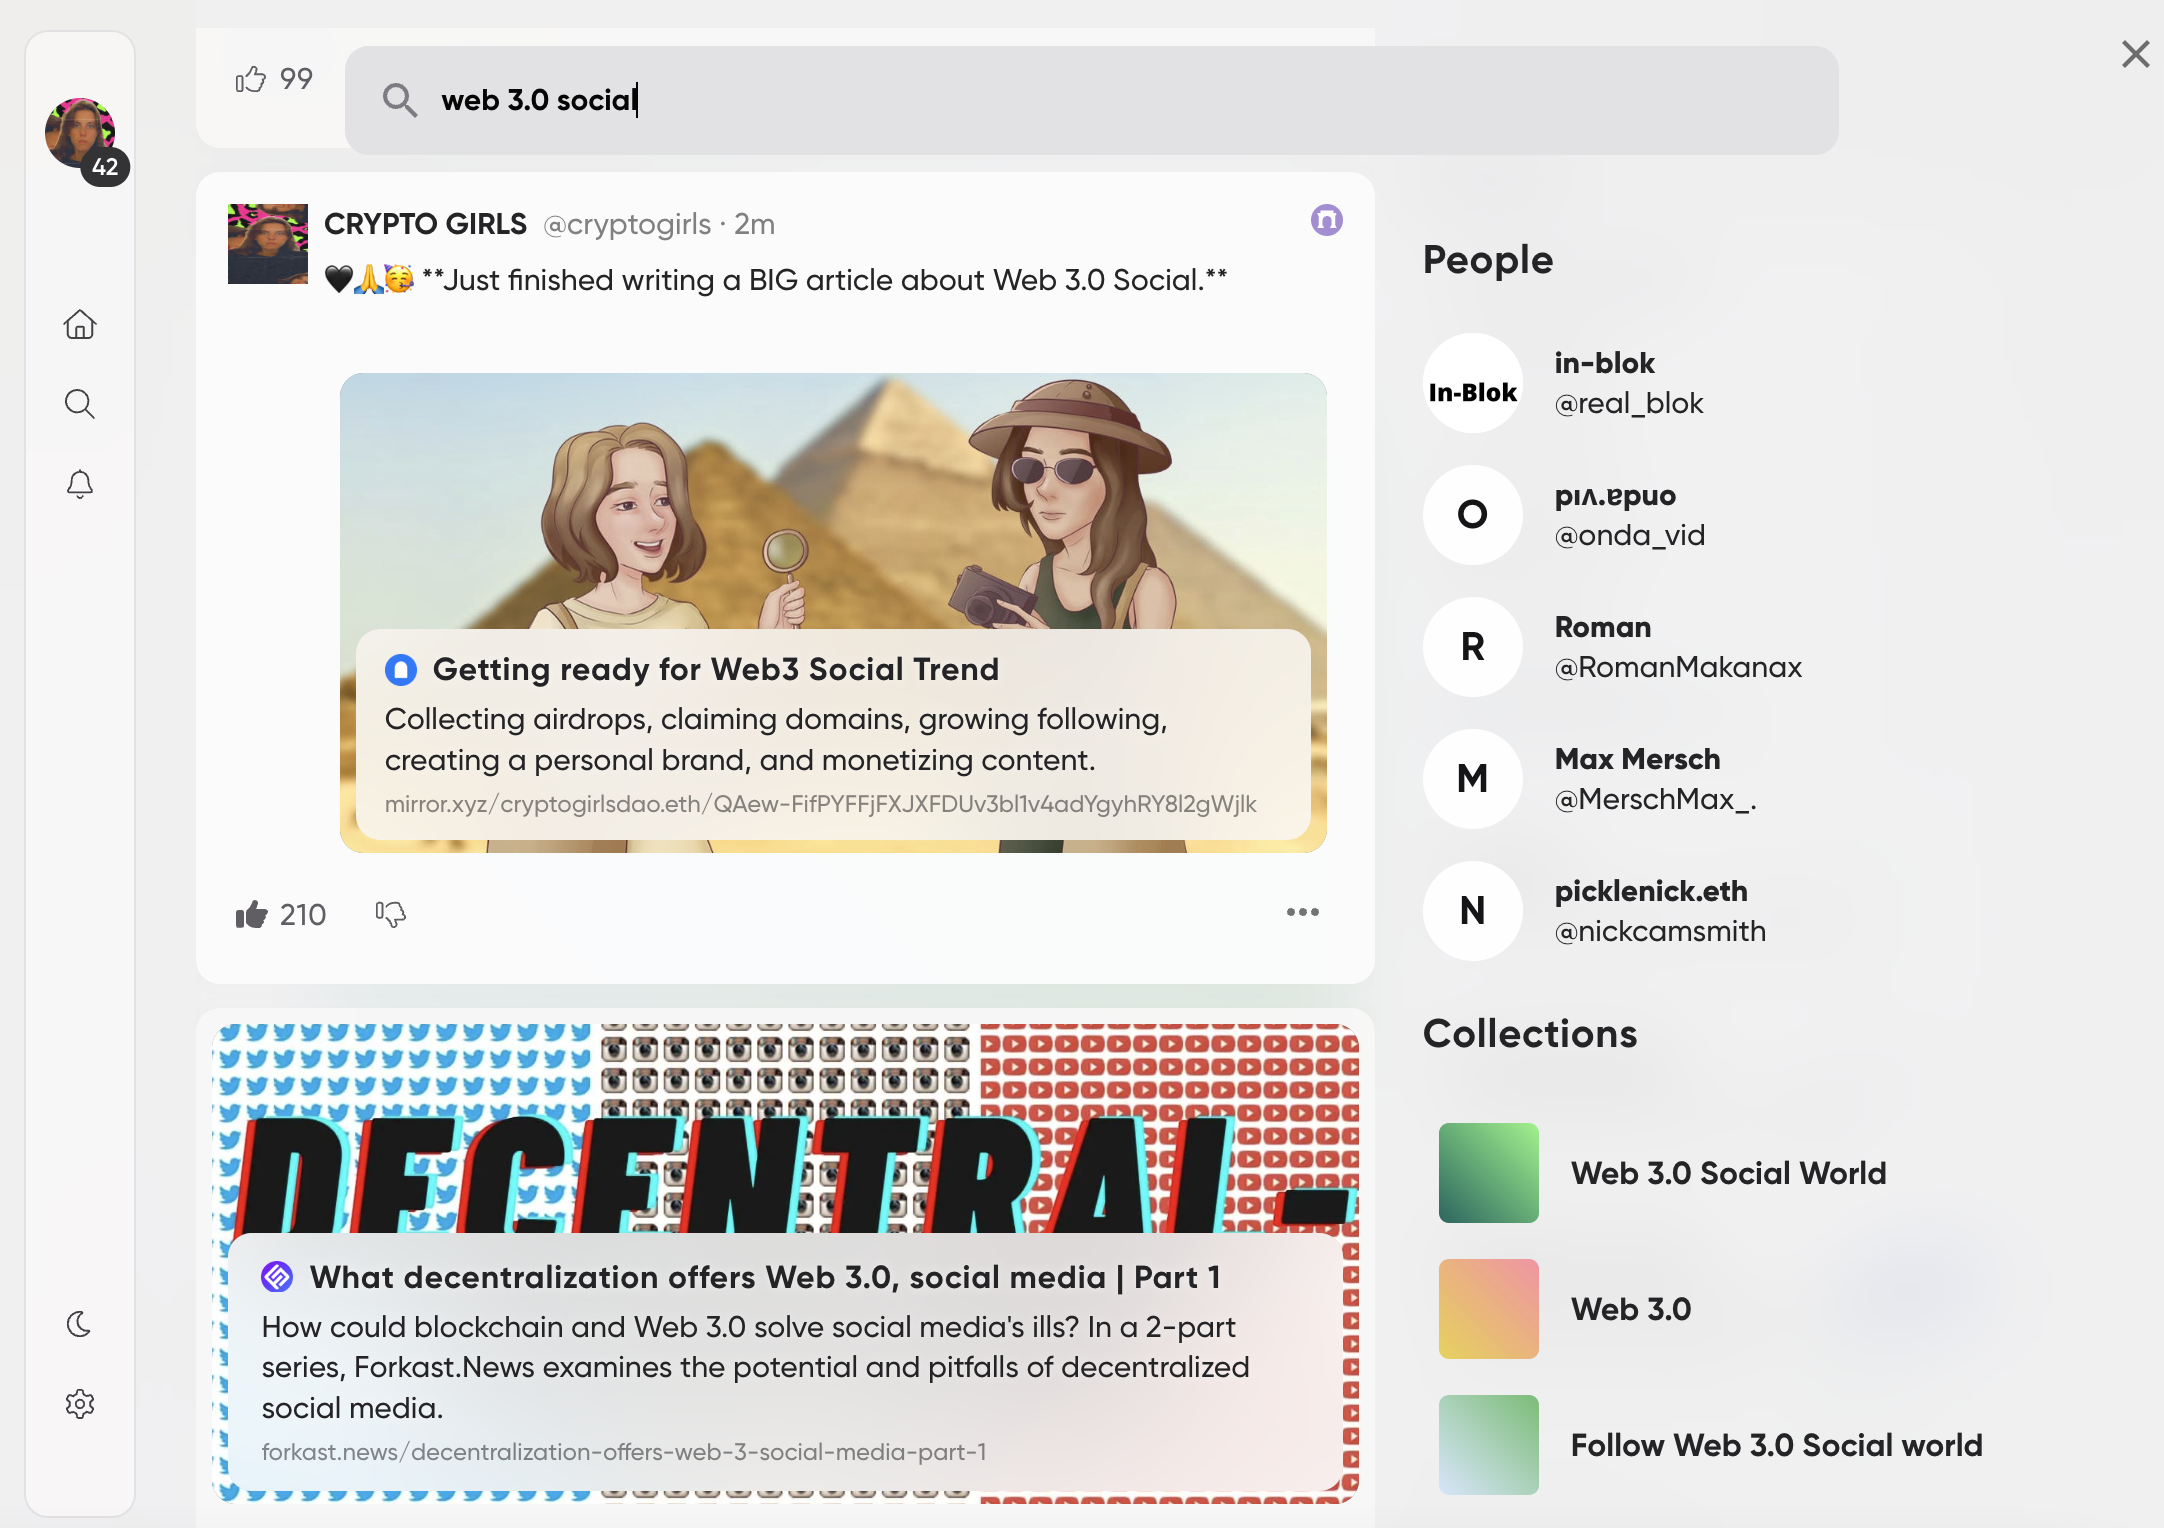2164x1528 pixels.
Task: Toggle the thumbs-down on Crypto Girls post
Action: pos(391,914)
